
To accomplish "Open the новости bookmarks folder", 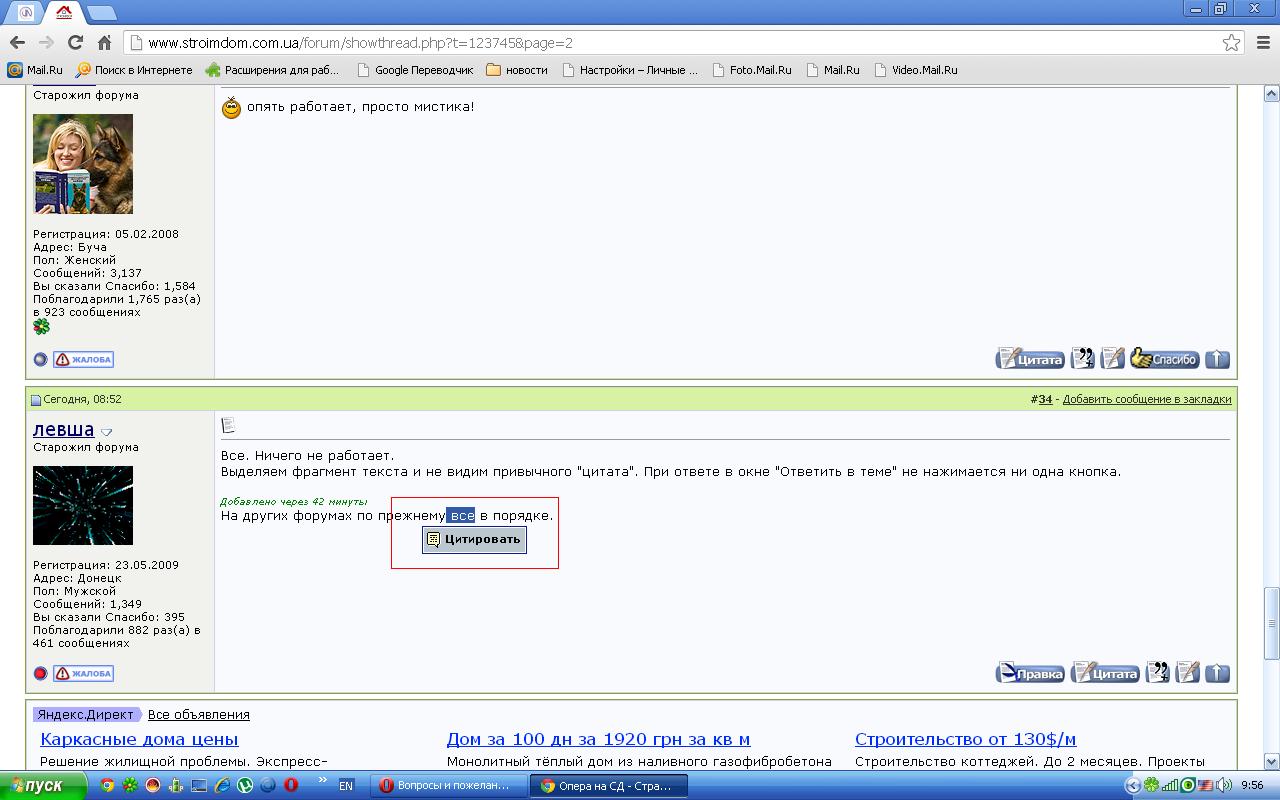I will pyautogui.click(x=517, y=70).
